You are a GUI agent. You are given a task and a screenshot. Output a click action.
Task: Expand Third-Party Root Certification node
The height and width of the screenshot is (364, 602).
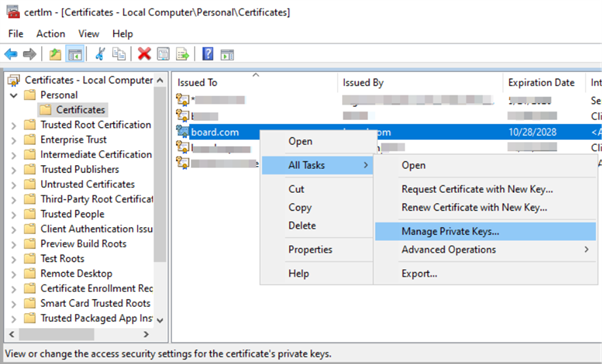14,200
